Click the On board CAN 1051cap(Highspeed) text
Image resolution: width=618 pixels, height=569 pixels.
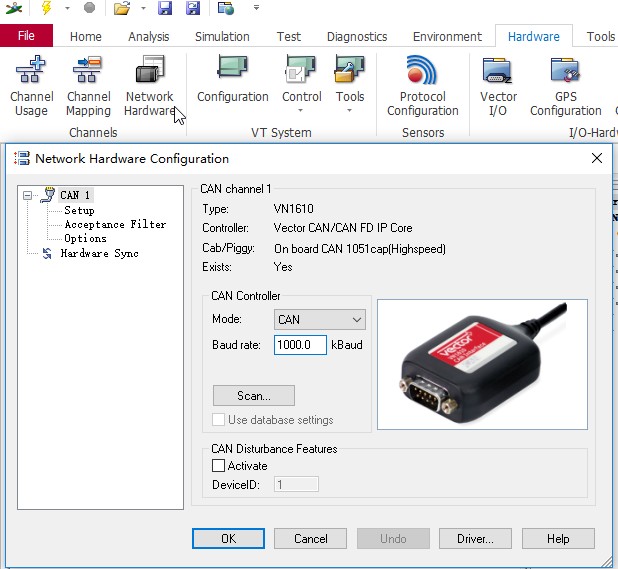click(x=360, y=249)
